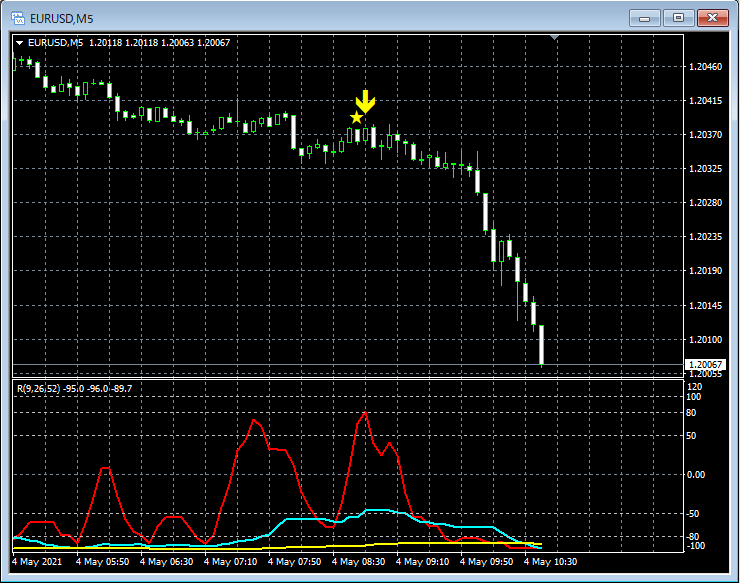Screen dimensions: 741x583
Task: Click price scale level 1.20145
Action: point(705,306)
